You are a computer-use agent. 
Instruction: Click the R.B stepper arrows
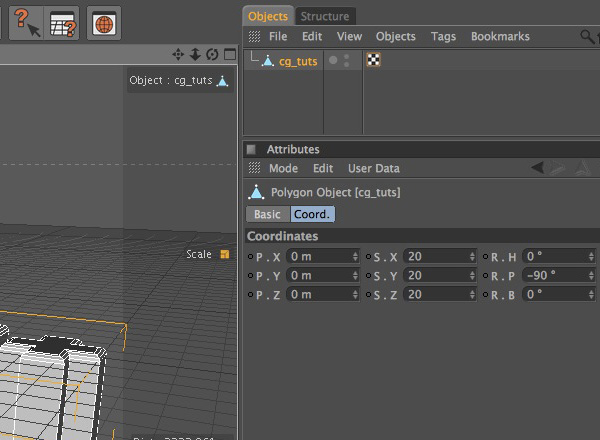pyautogui.click(x=591, y=294)
